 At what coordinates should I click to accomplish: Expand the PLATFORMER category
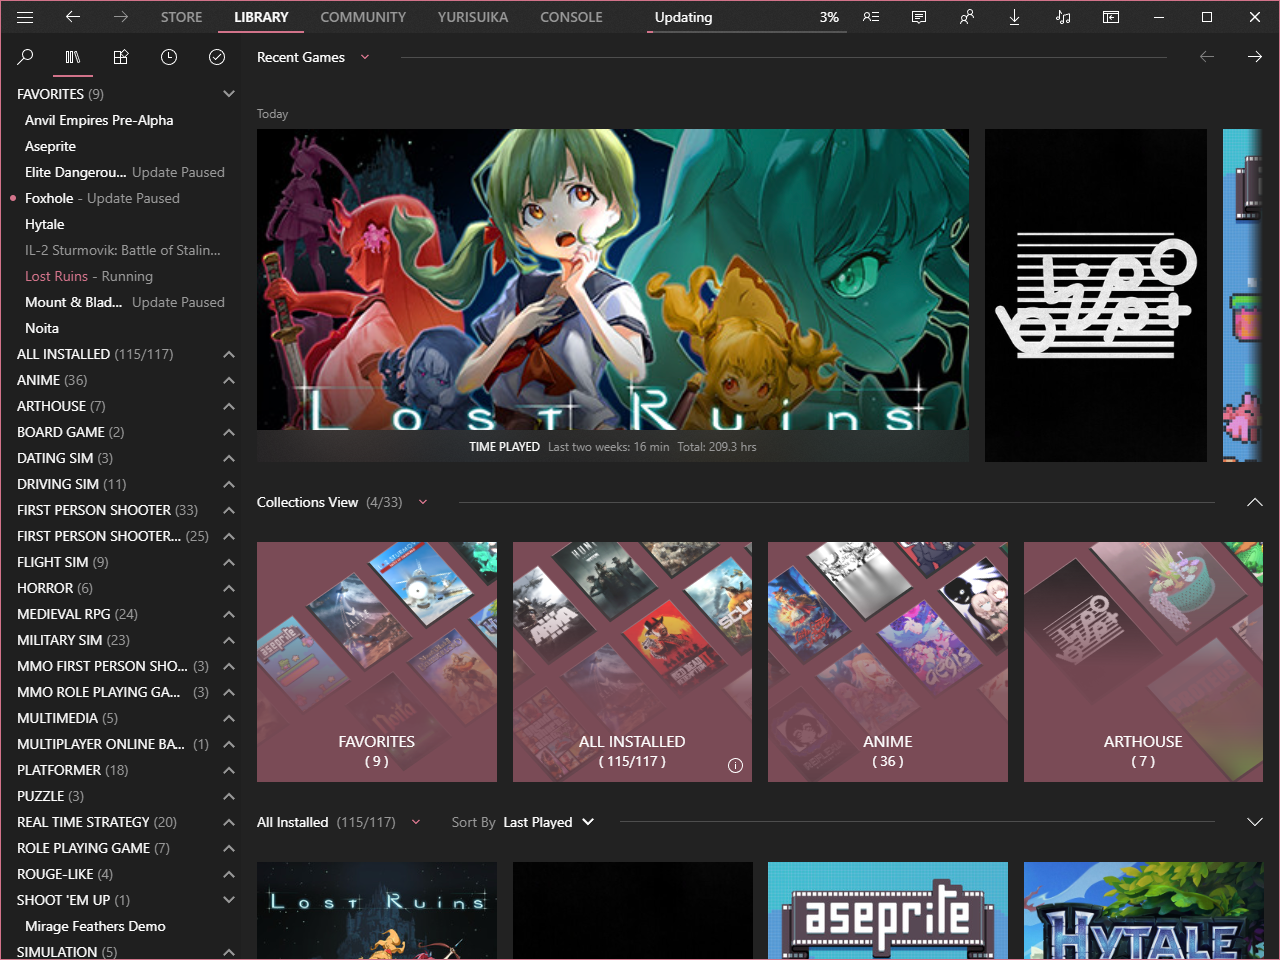coord(229,770)
